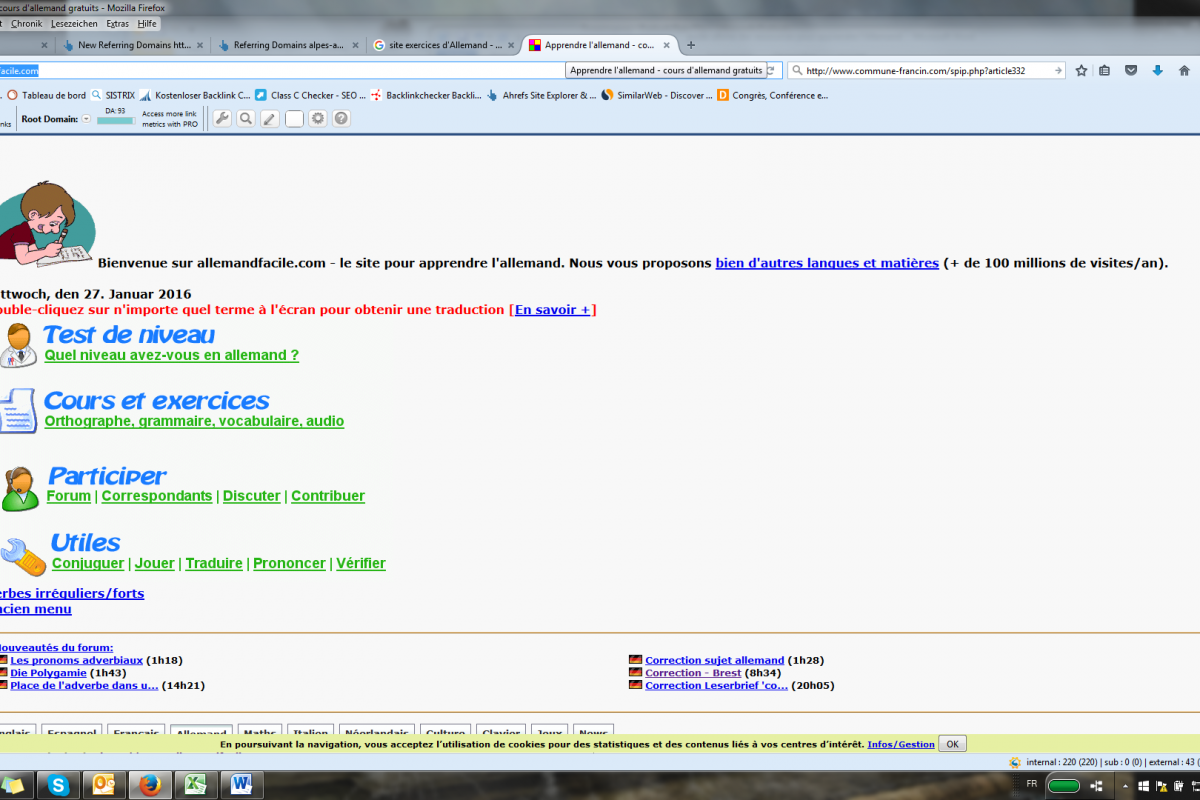Open the Lesezeichen menu
Screen dimensions: 1200x800
point(76,23)
